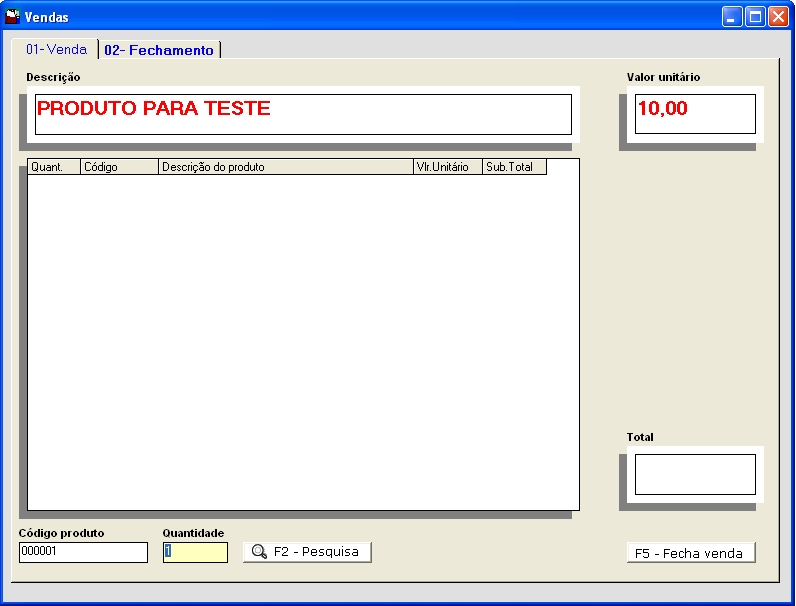This screenshot has height=606, width=796.
Task: Click the Descrição field showing PRODUTO PARA TESTE
Action: tap(303, 114)
